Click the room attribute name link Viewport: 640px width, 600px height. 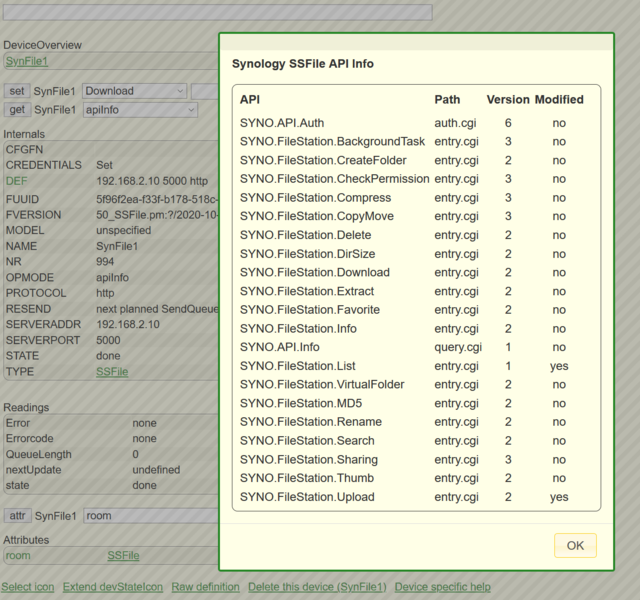[18, 556]
